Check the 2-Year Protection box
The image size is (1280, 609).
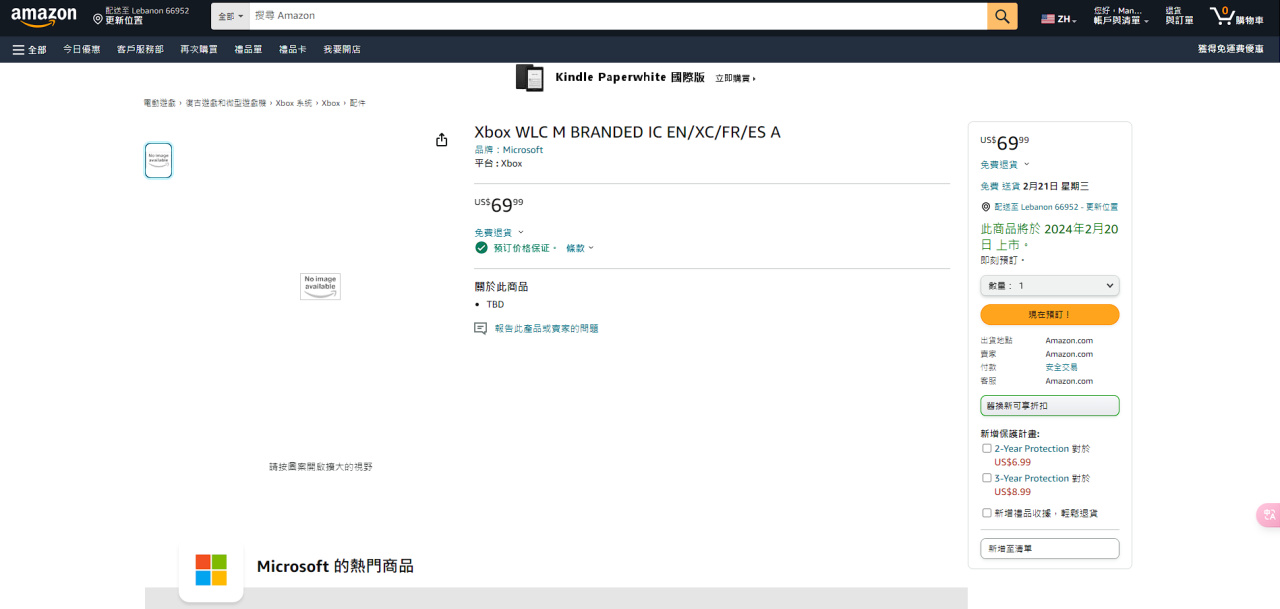tap(987, 449)
